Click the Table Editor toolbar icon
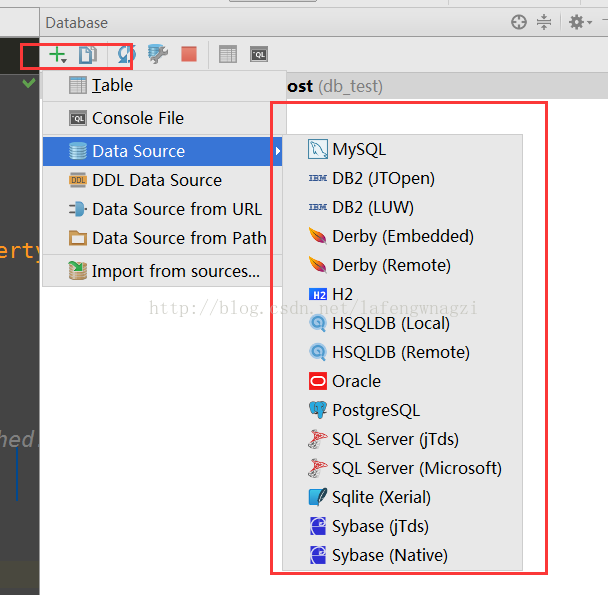 [x=228, y=54]
